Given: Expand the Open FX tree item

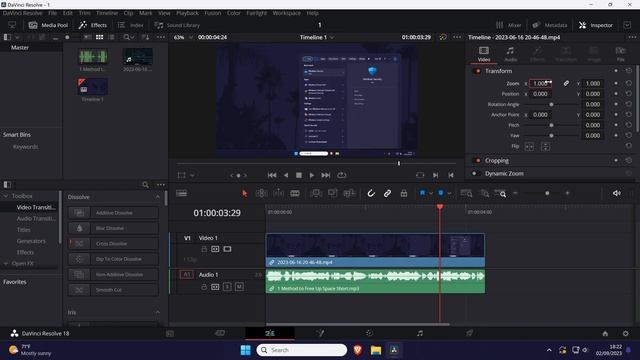Looking at the screenshot, I should point(6,264).
